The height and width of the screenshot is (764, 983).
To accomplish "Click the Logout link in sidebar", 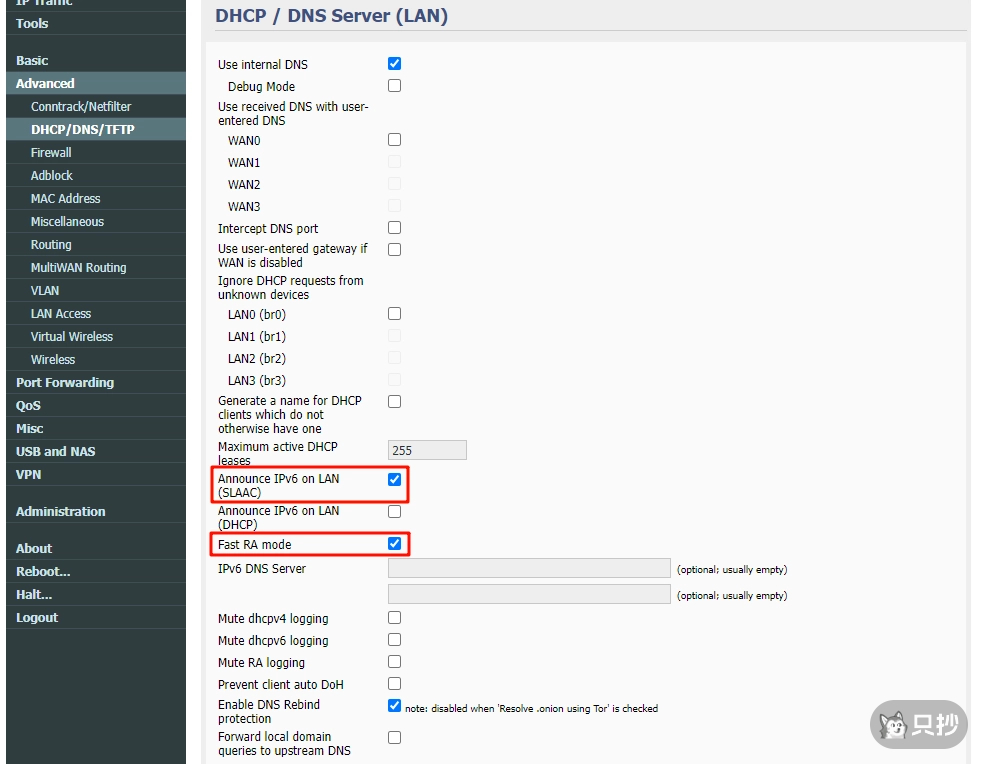I will (37, 618).
